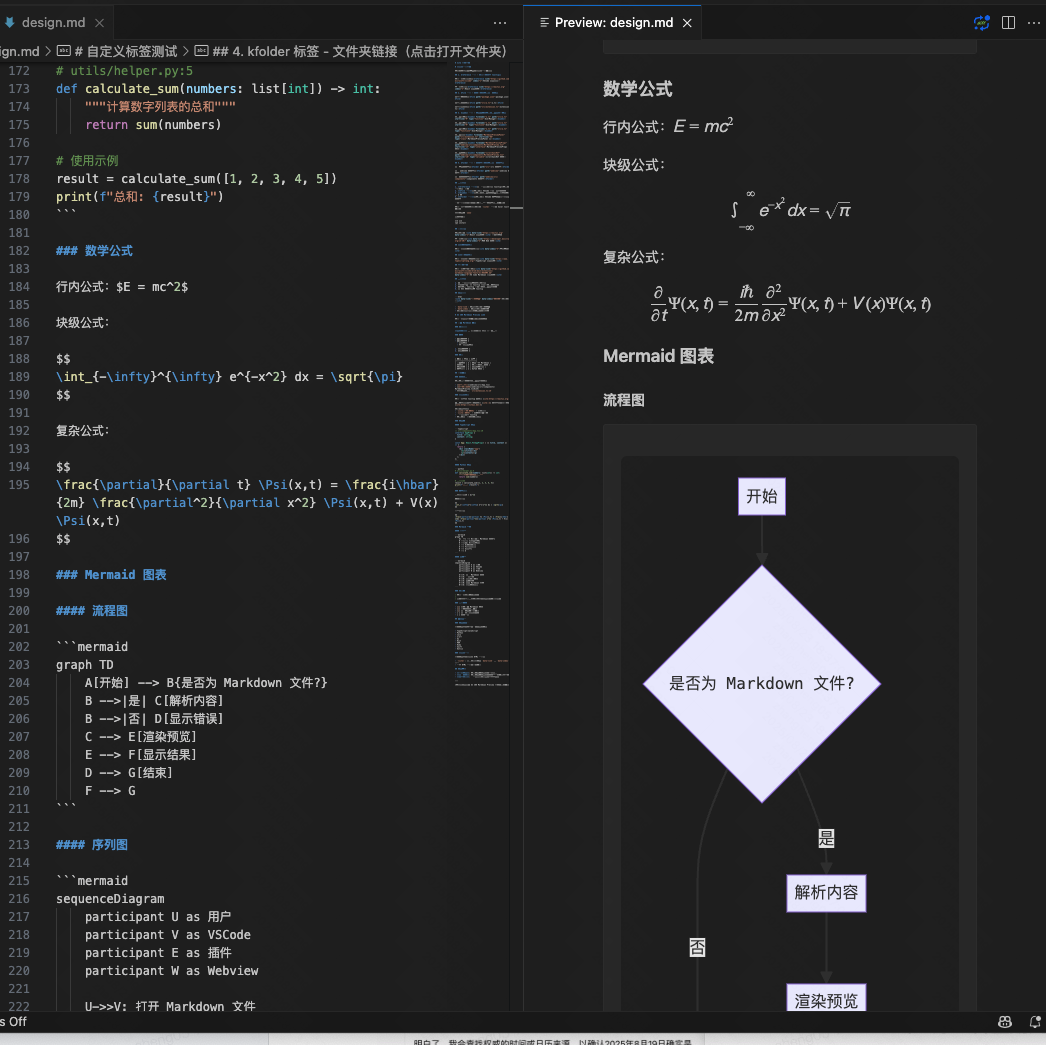This screenshot has height=1045, width=1046.
Task: Click the 'sequenceDiagram' line in editor
Action: (x=110, y=899)
